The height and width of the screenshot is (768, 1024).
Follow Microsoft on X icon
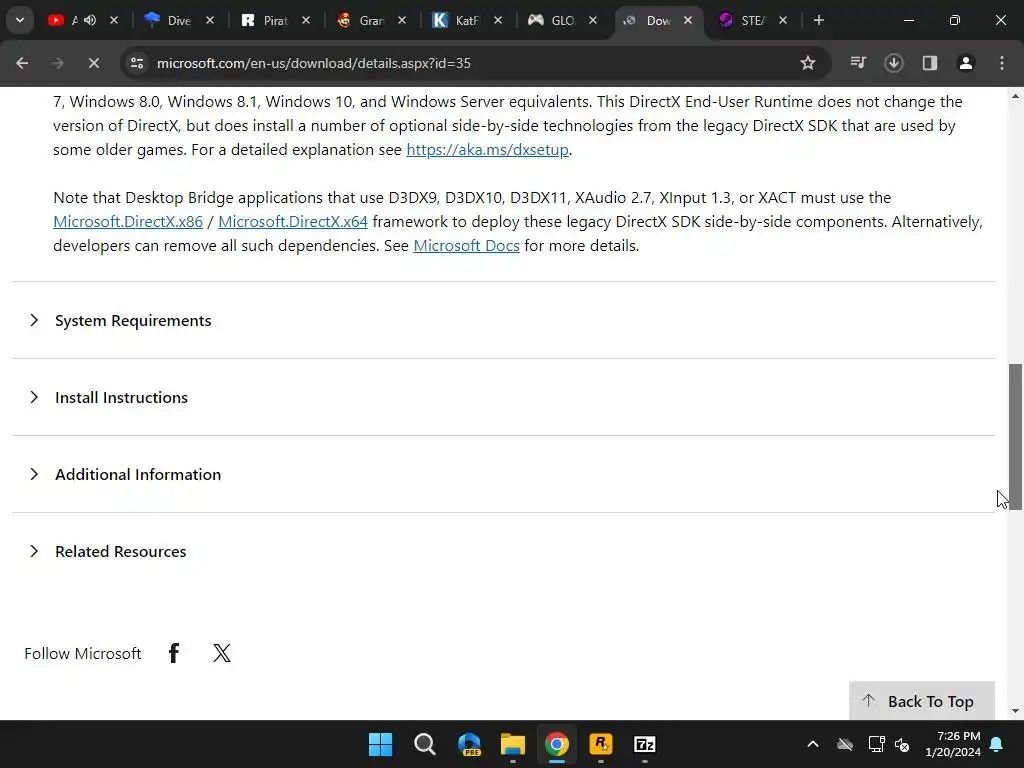click(221, 653)
